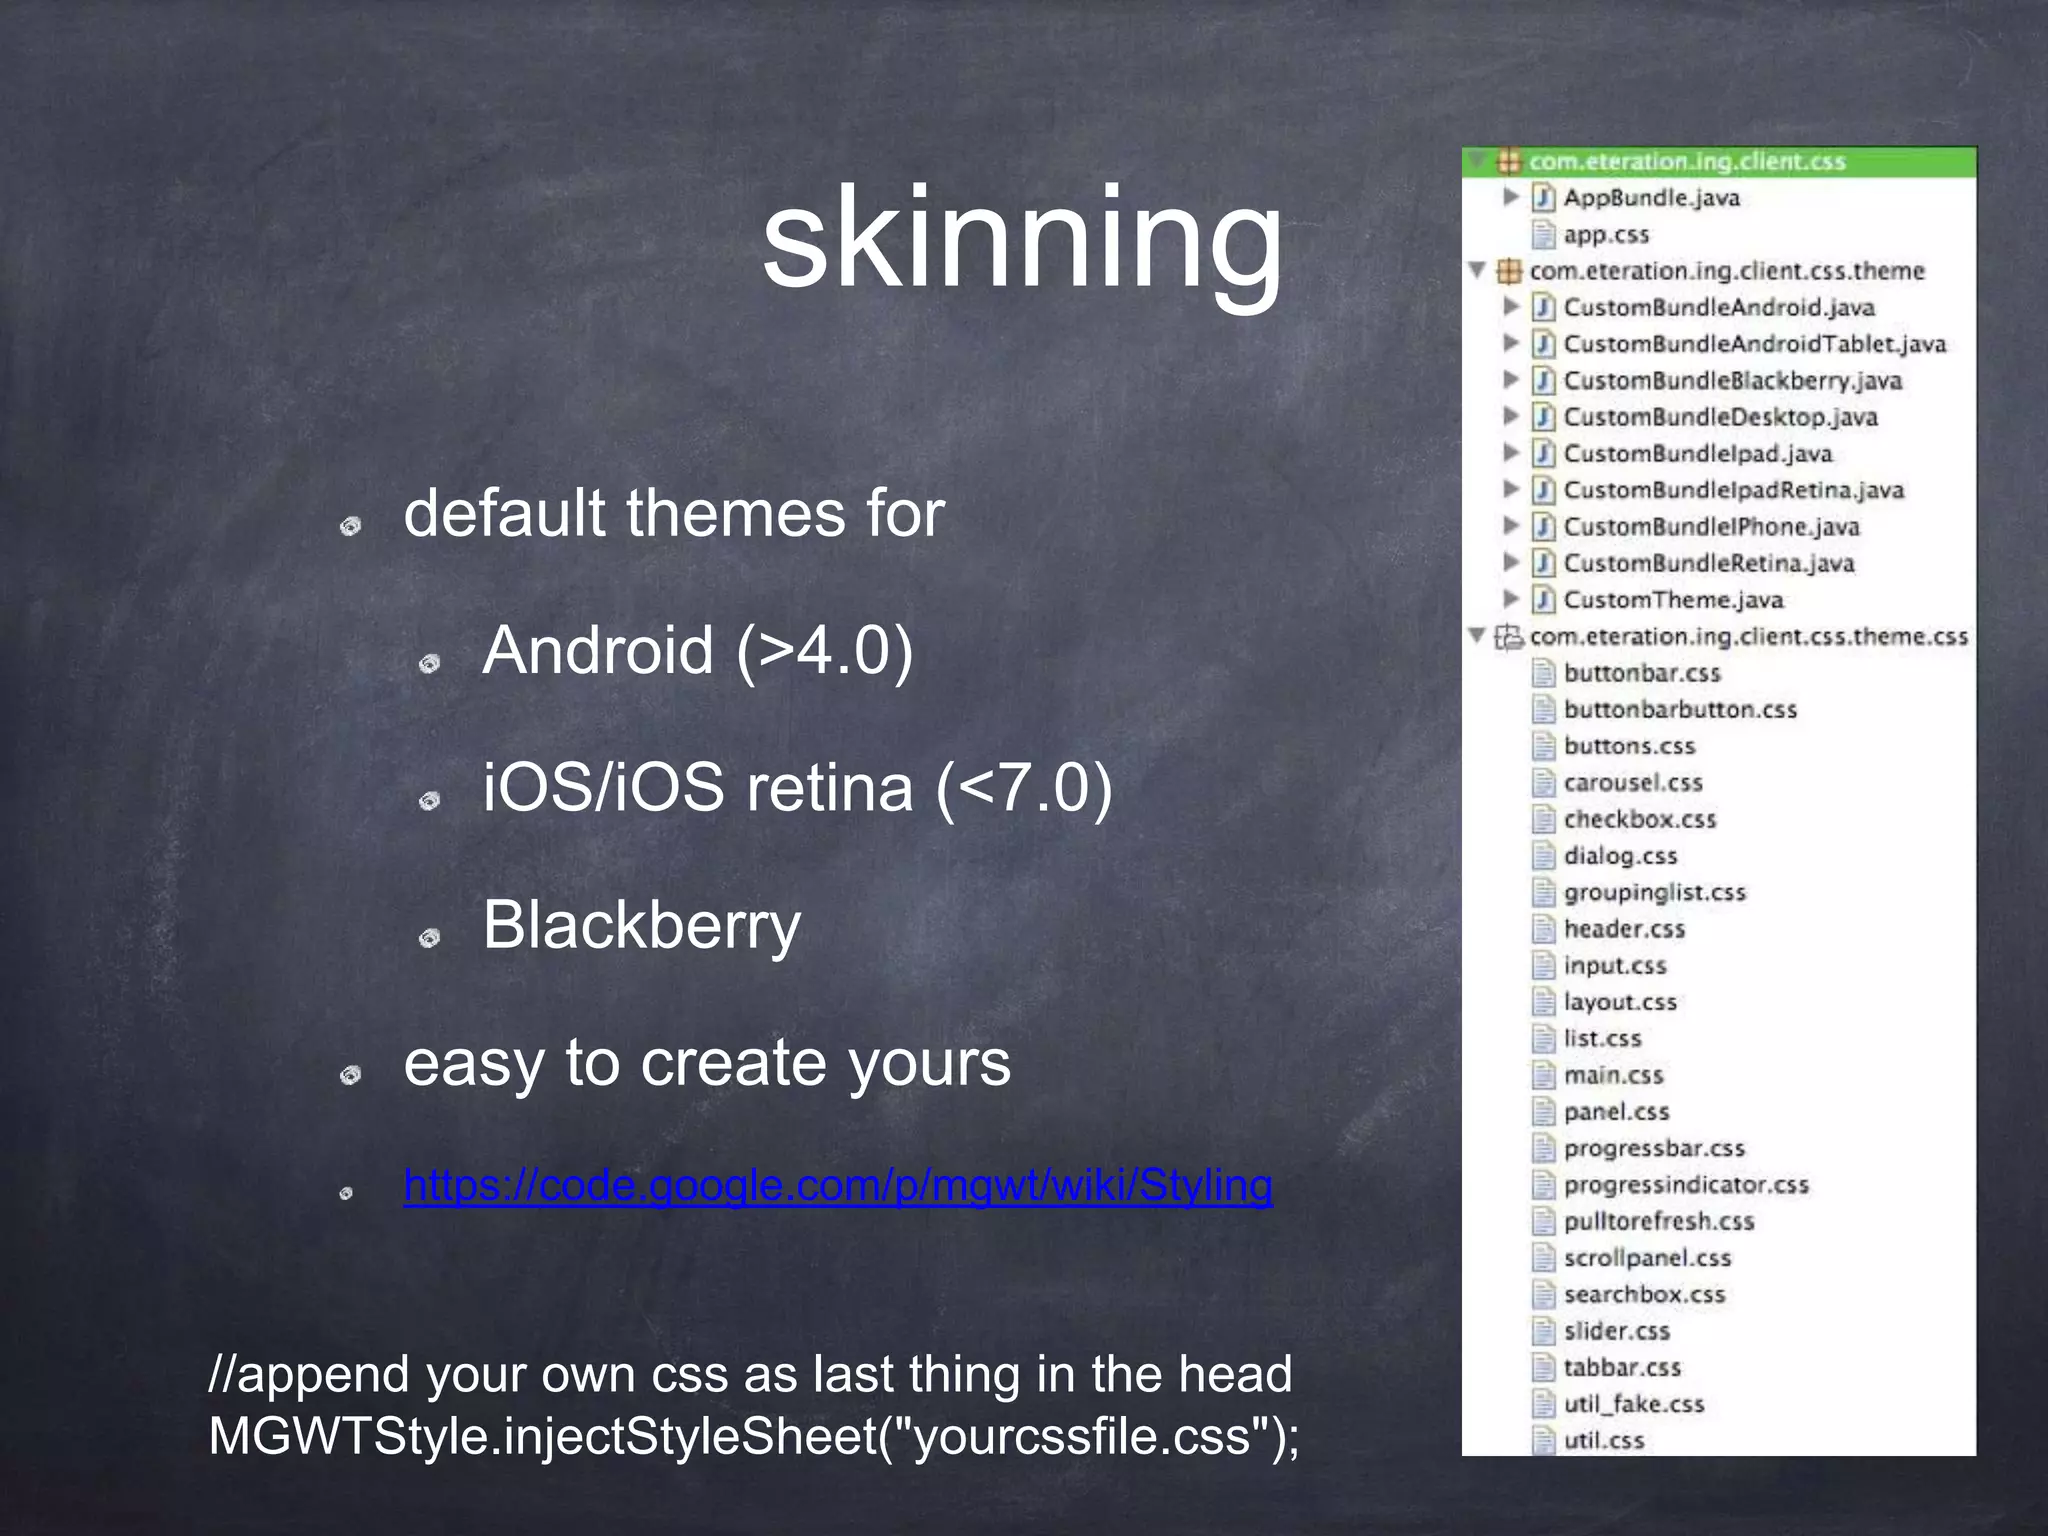Click the MGWTStyle.injectStyleSheet code line
2048x1536 pixels.
(754, 1437)
